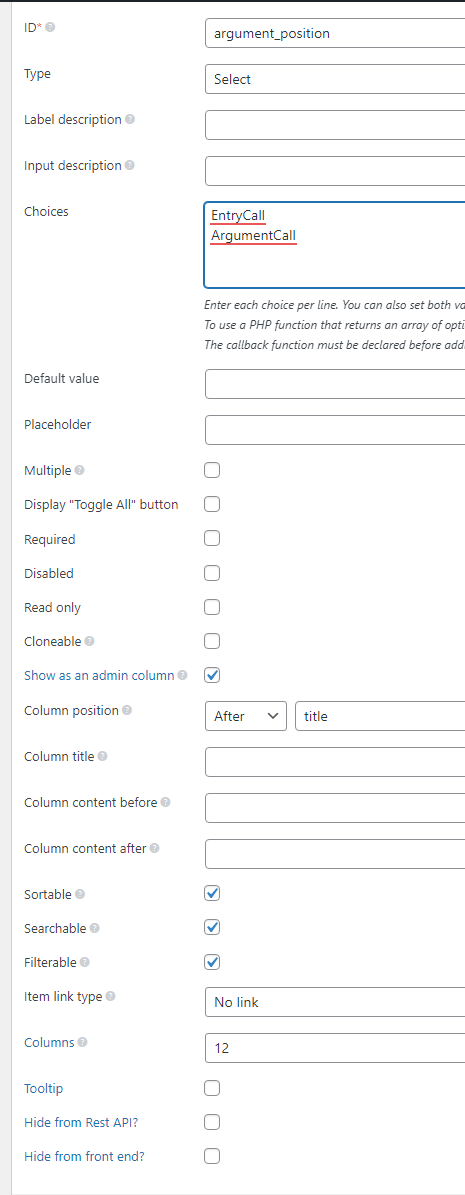Toggle the Filterable checkbox
The height and width of the screenshot is (1195, 465).
click(213, 962)
